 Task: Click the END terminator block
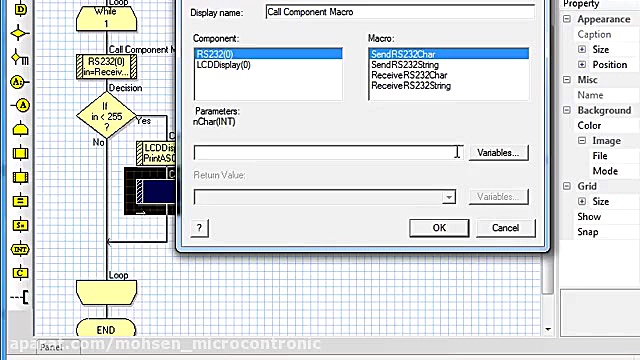tap(106, 329)
